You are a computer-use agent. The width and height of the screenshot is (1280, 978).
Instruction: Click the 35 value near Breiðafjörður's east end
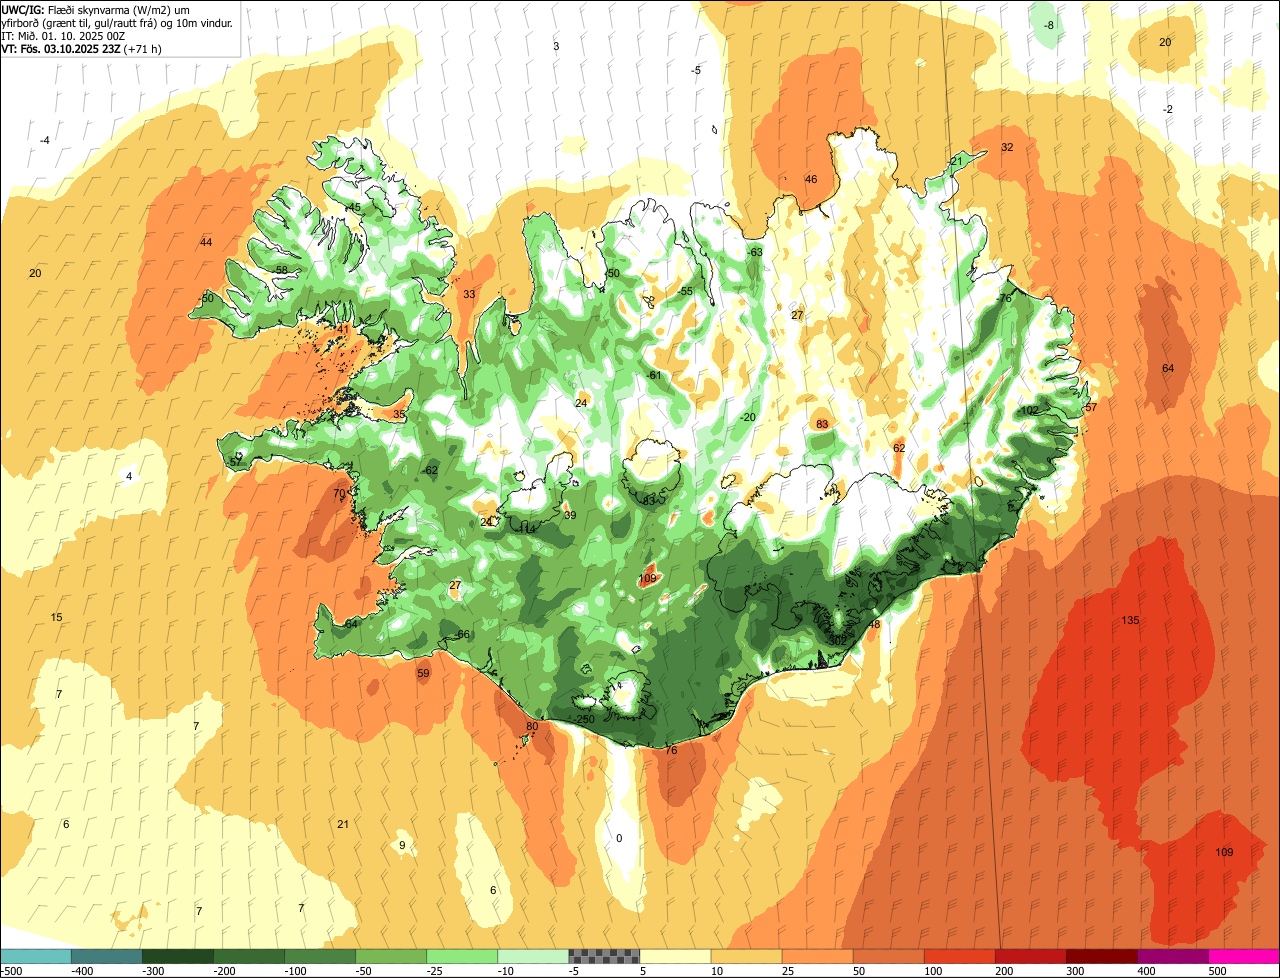point(399,414)
